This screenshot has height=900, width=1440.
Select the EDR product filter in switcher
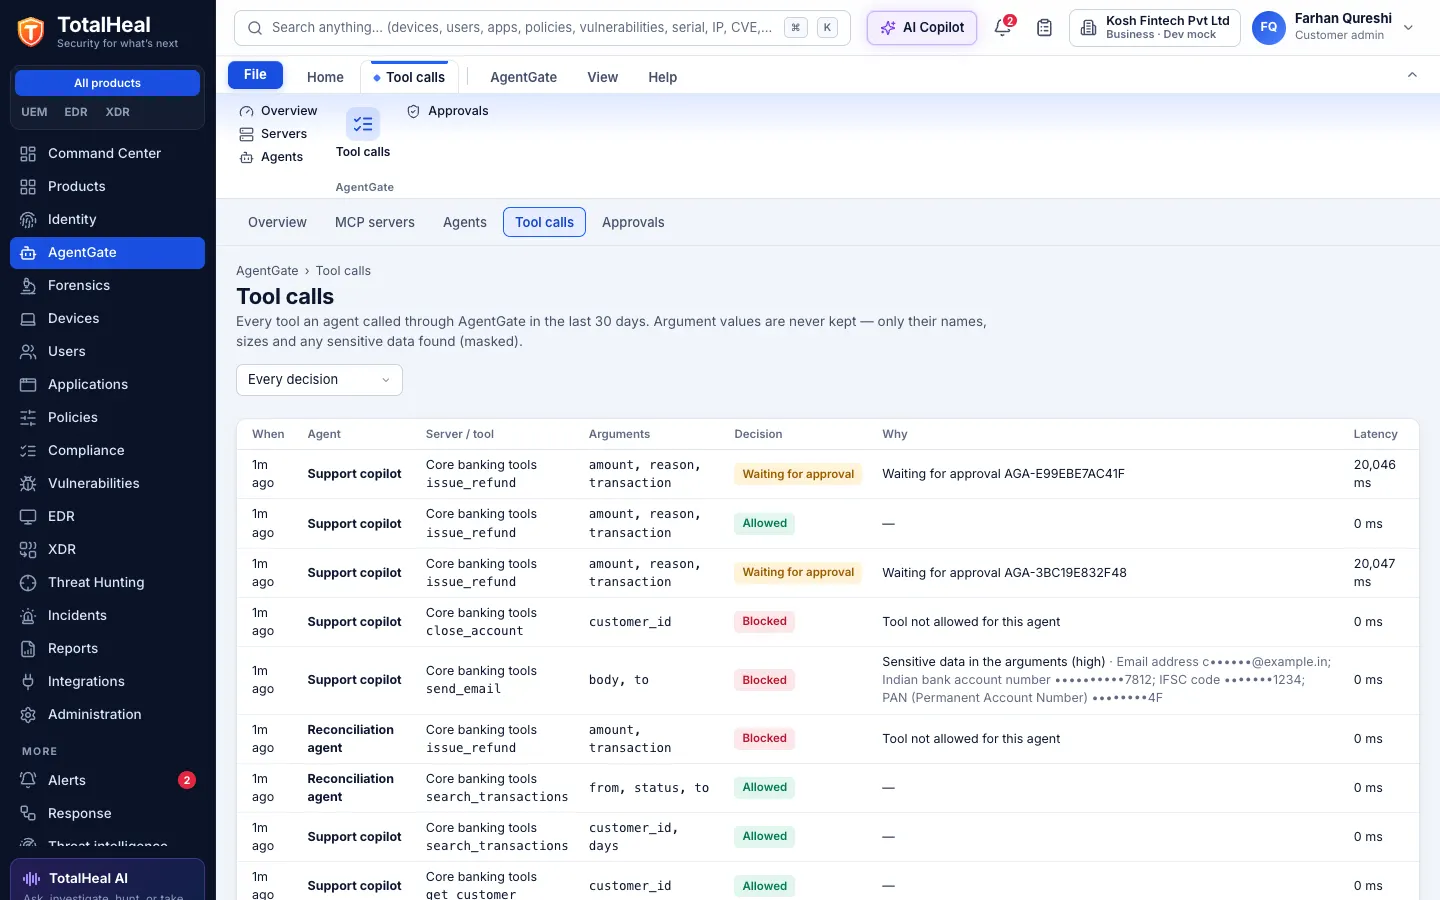click(x=76, y=112)
